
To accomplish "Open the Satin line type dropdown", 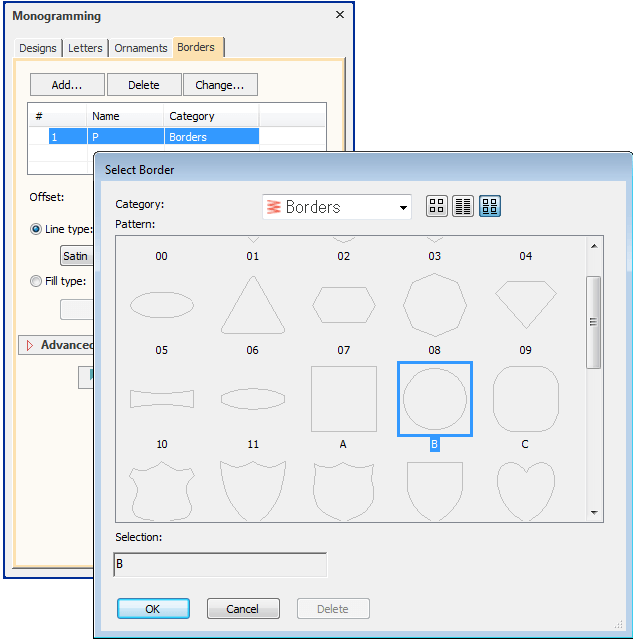I will click(x=76, y=256).
